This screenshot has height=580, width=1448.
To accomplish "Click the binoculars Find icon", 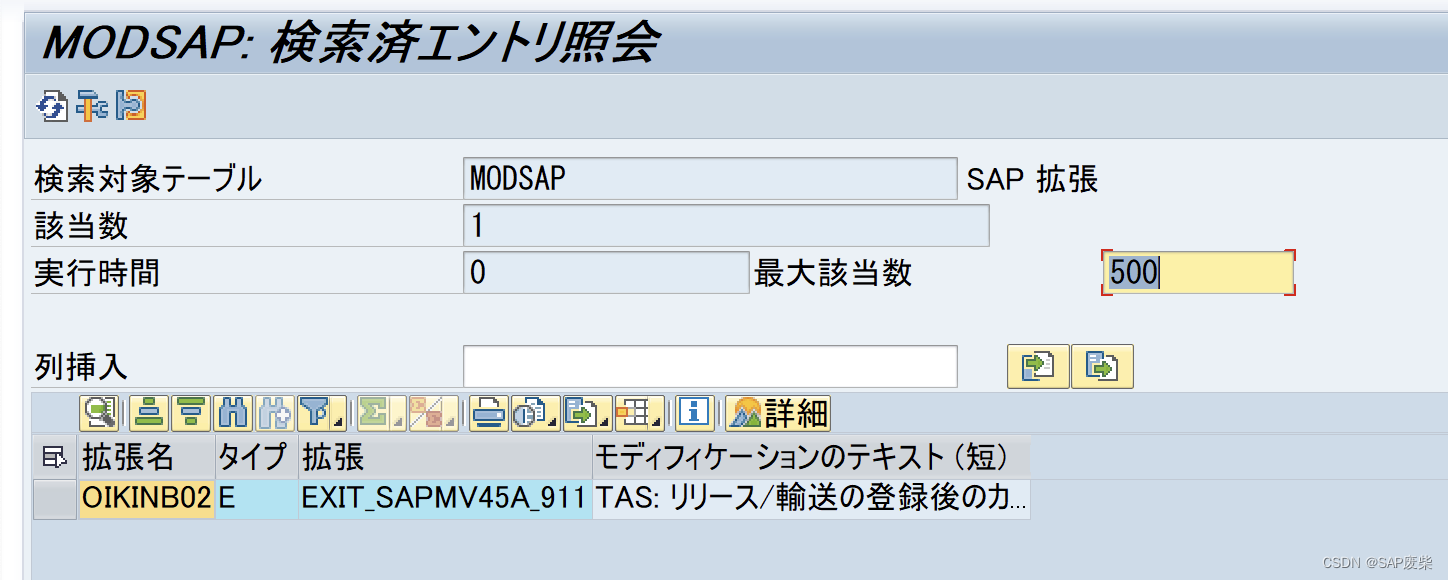I will click(x=233, y=412).
